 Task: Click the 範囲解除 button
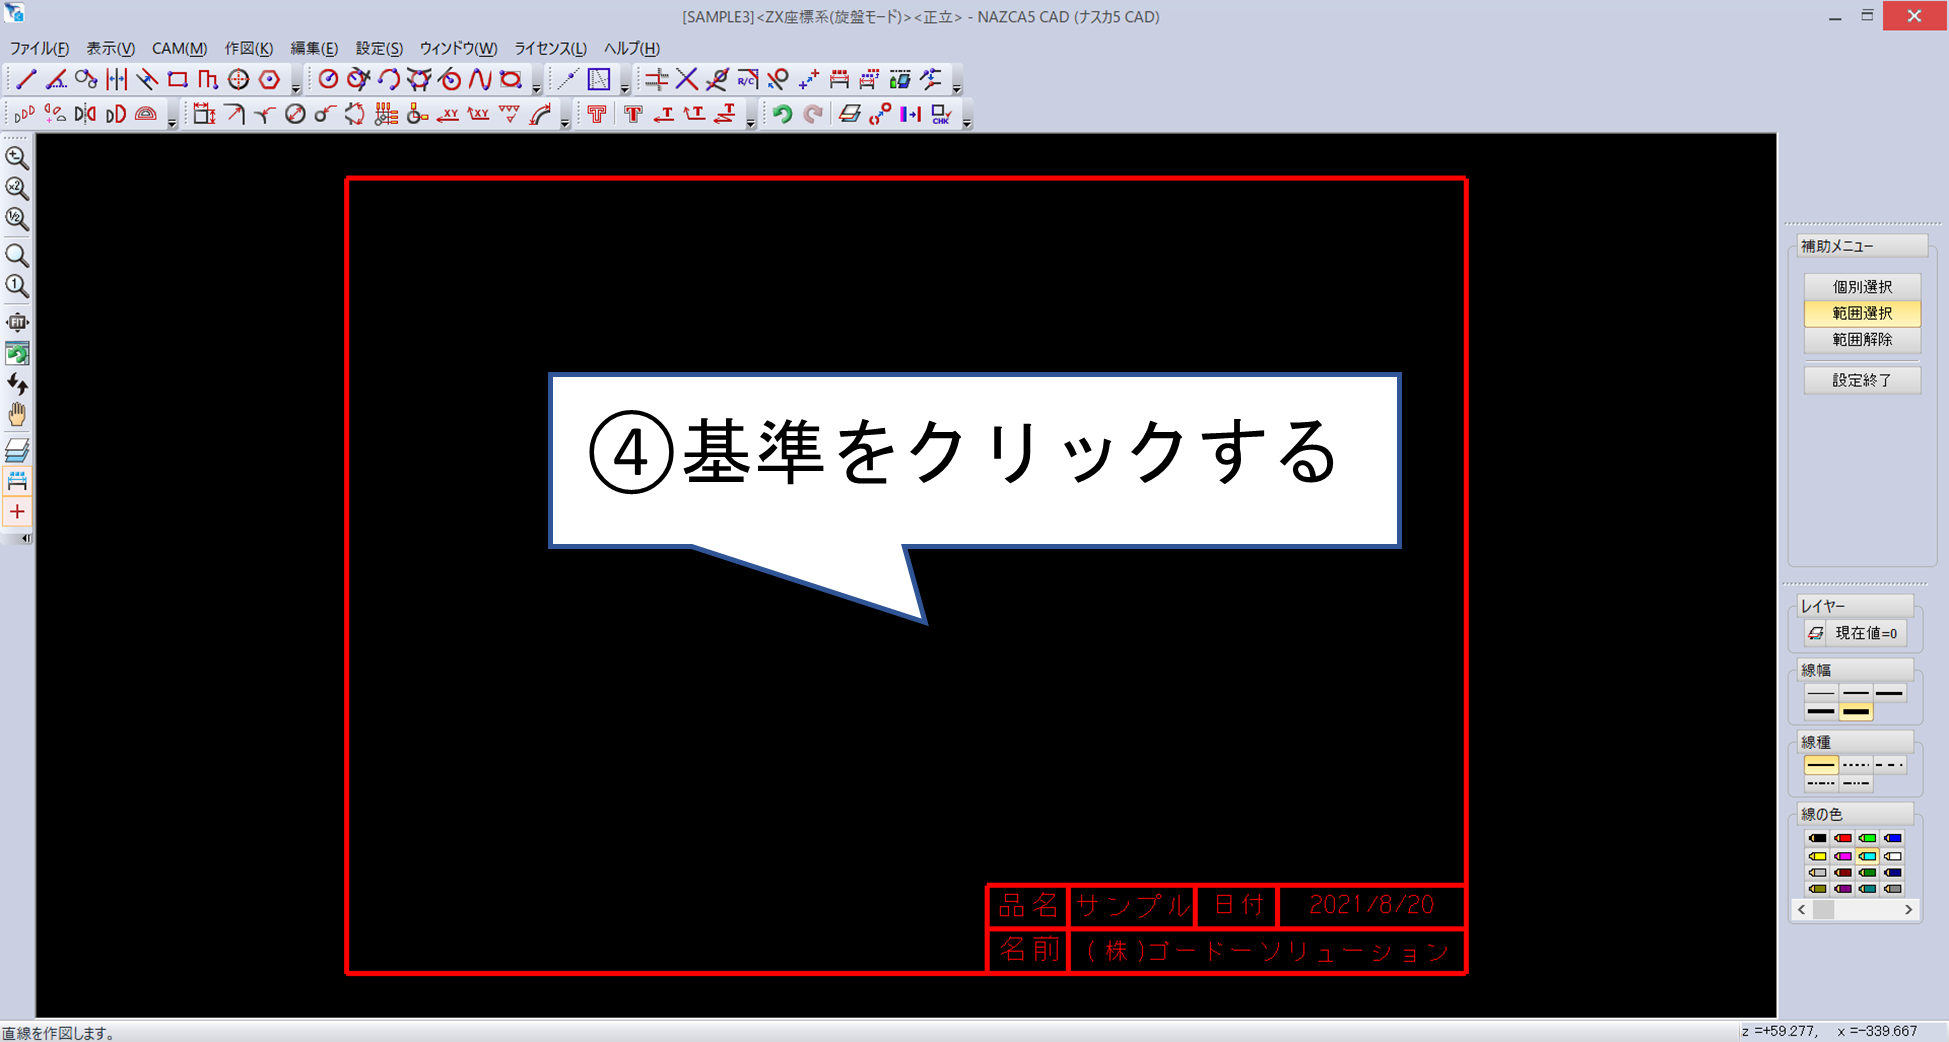point(1862,340)
